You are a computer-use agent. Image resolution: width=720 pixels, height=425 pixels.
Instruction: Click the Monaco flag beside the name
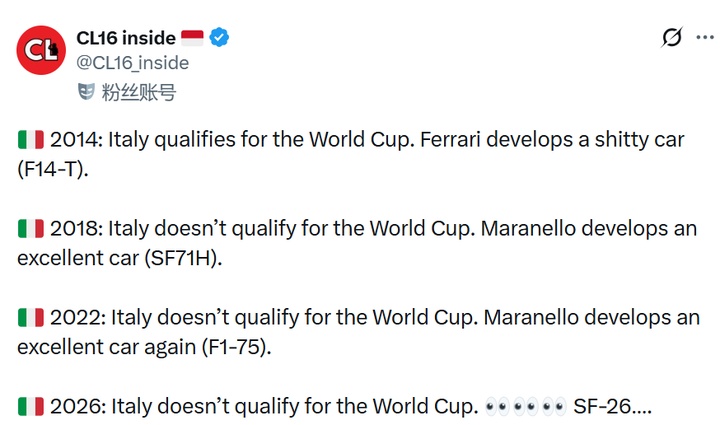click(191, 38)
